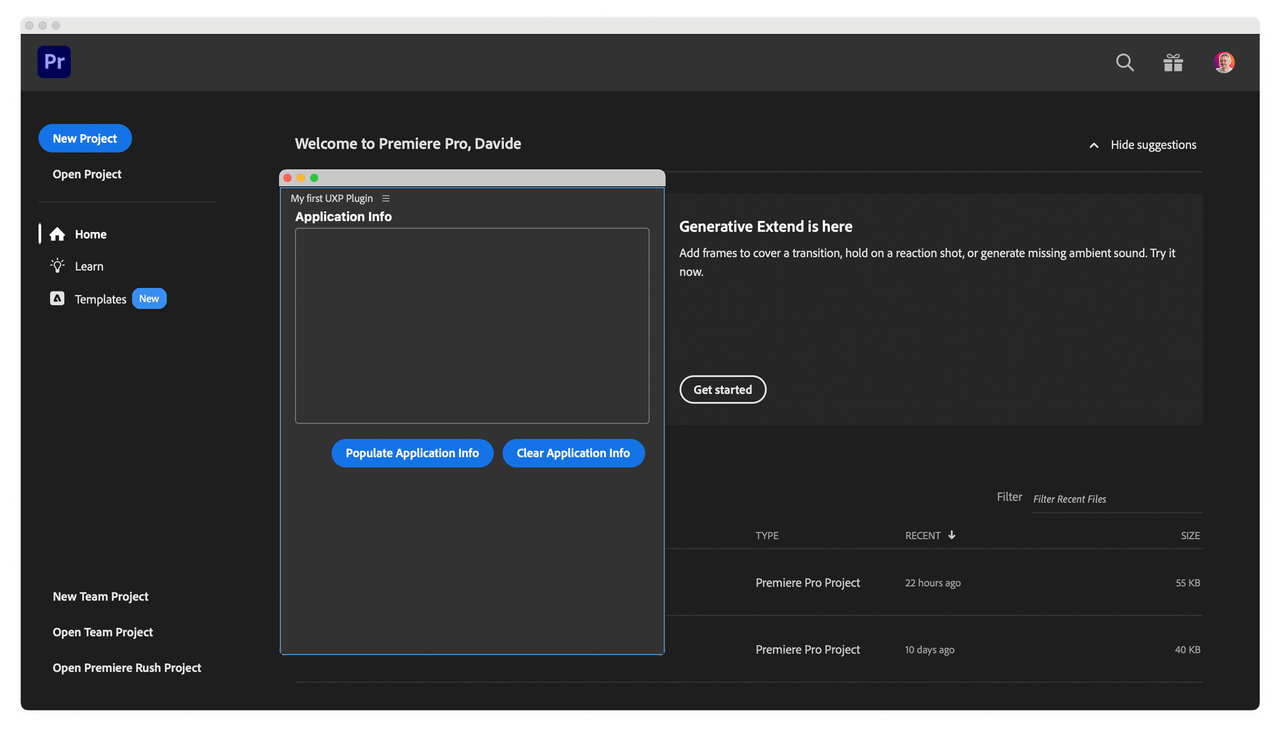1280x734 pixels.
Task: Hide suggestions using the Hide suggestions control
Action: (x=1153, y=144)
